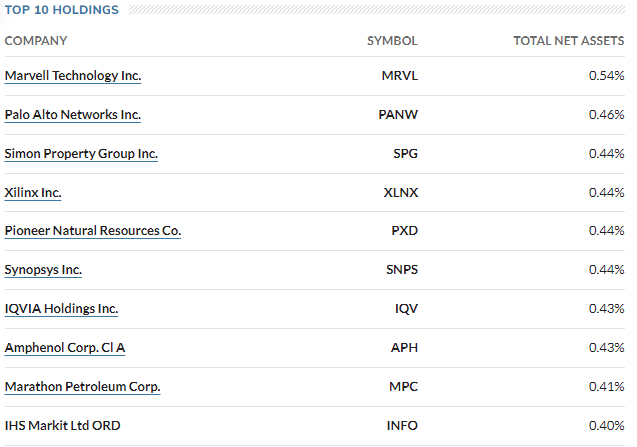637x447 pixels.
Task: Select the XLNX ticker symbol
Action: 400,192
